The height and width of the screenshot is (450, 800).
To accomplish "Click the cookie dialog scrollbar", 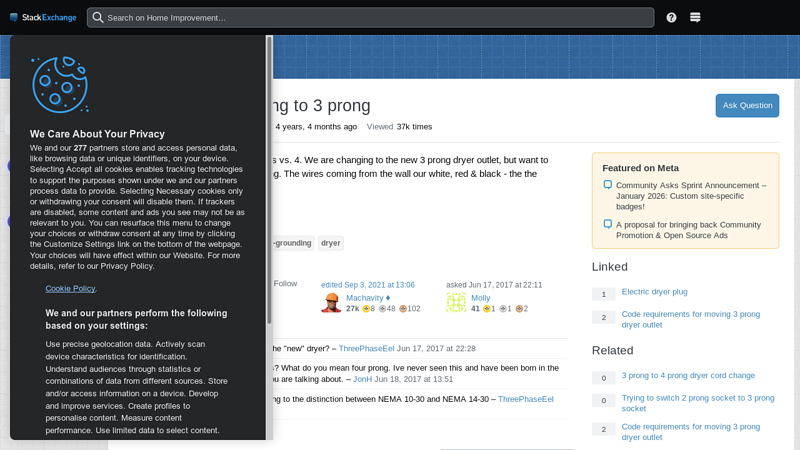I will point(269,180).
